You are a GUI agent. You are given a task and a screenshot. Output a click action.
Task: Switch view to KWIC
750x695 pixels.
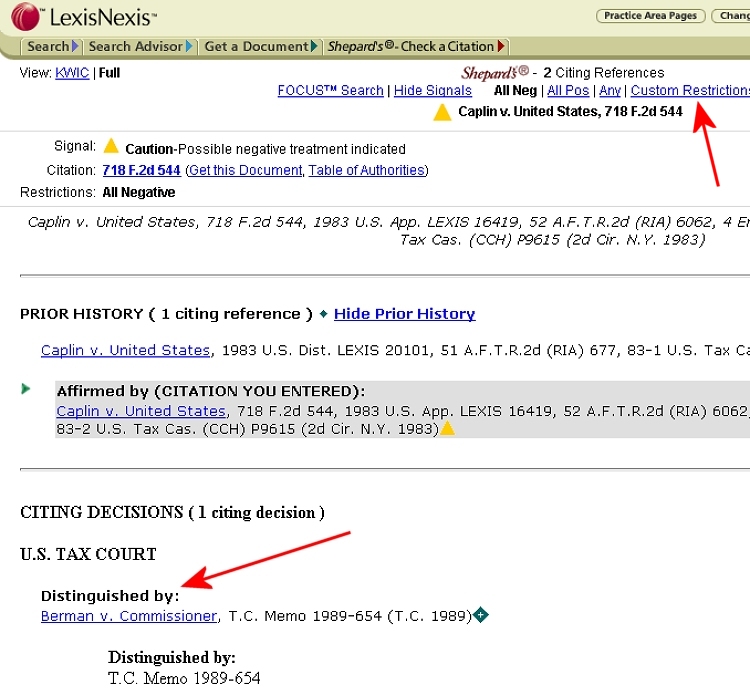(x=72, y=73)
